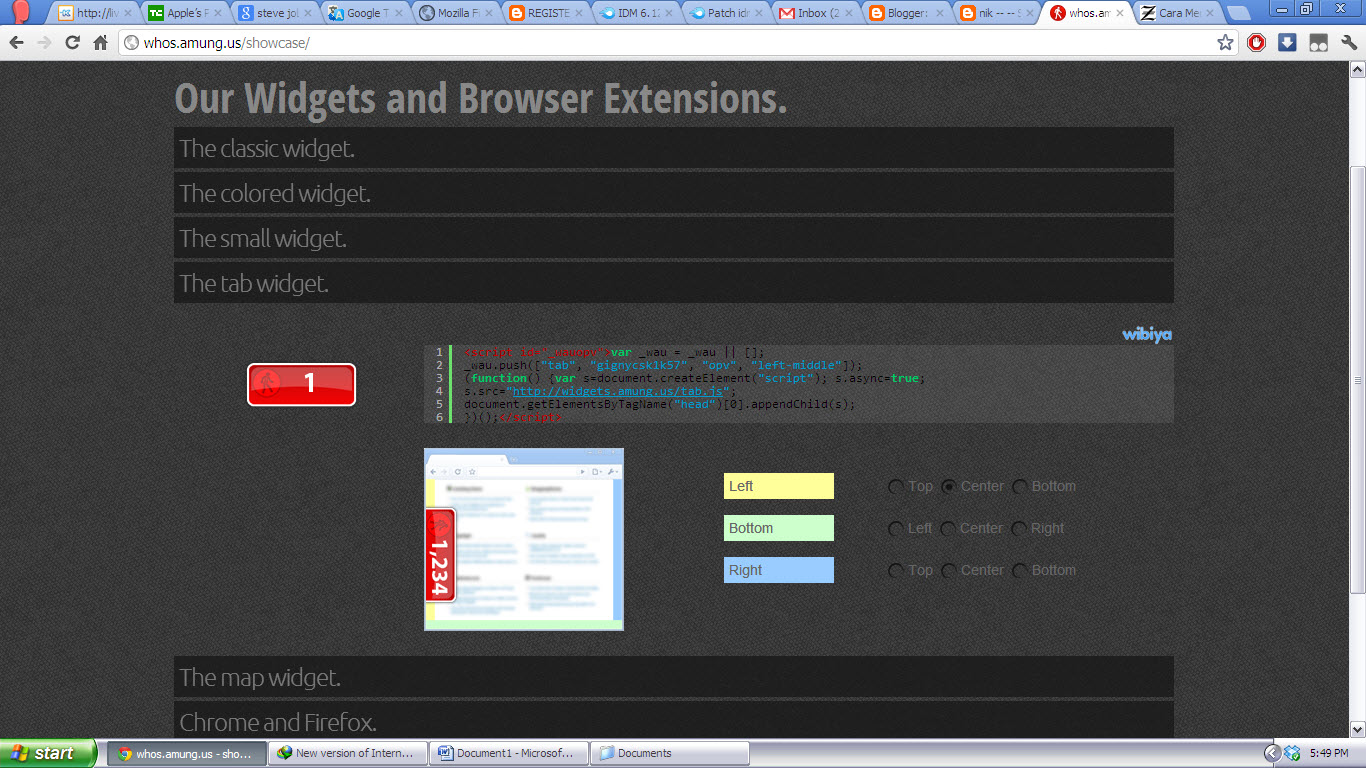Open the browser home page
The width and height of the screenshot is (1366, 768).
[100, 43]
